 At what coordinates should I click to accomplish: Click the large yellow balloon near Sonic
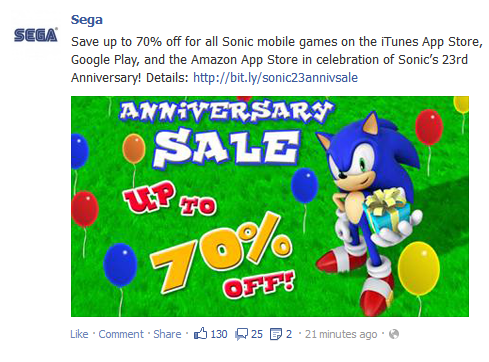point(419,268)
